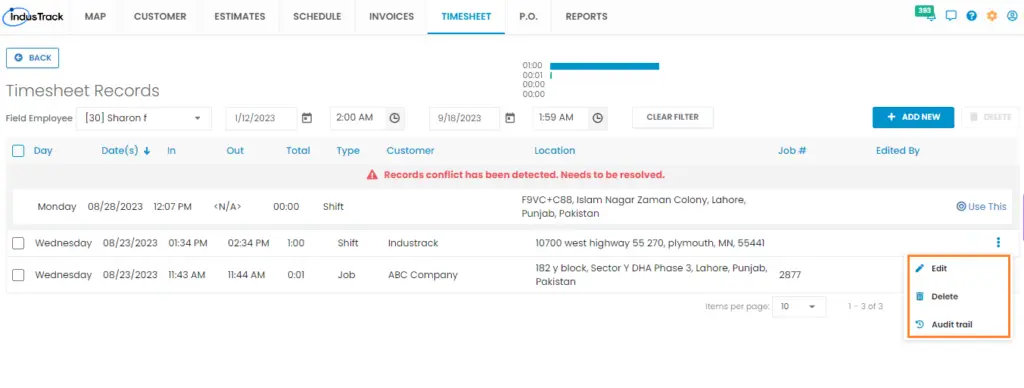Click the Islam Nagar Zaman Colony location
1024x388 pixels.
[x=633, y=206]
